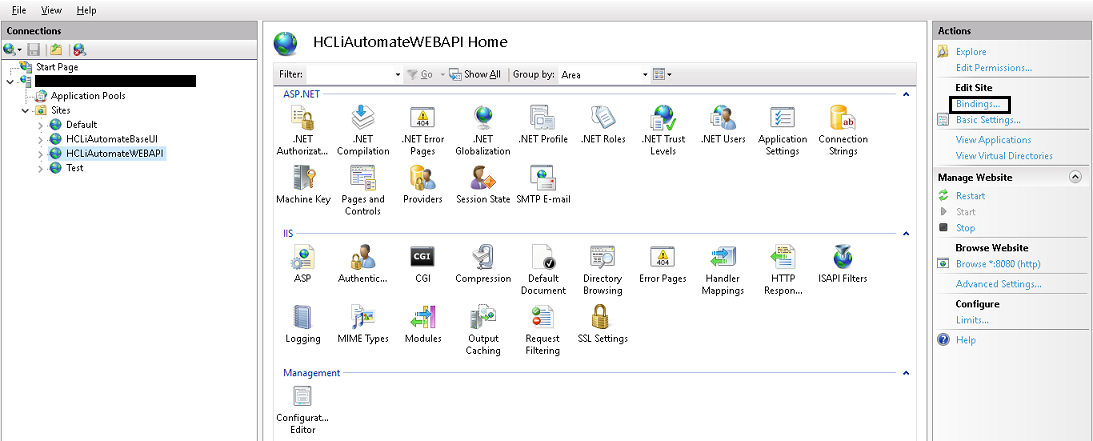Viewport: 1093px width, 441px height.
Task: Collapse the Sites tree node
Action: pos(25,110)
